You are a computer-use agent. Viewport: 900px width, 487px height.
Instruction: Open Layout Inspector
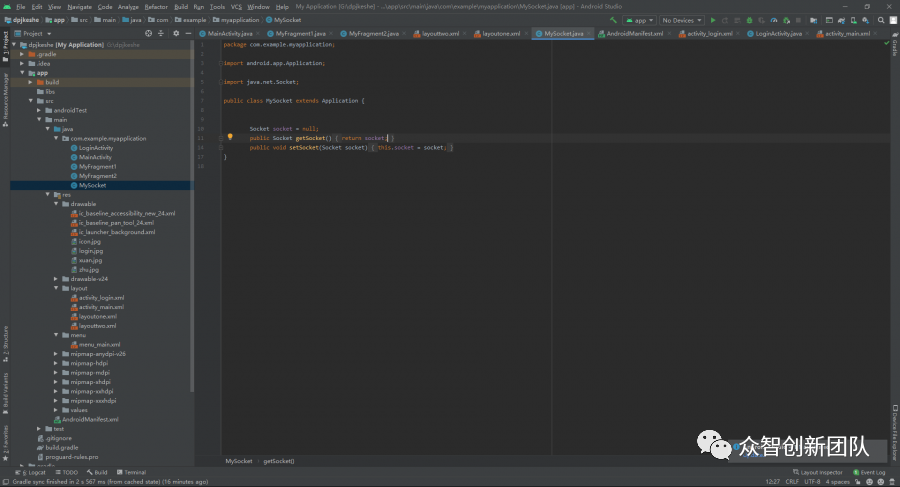point(817,472)
